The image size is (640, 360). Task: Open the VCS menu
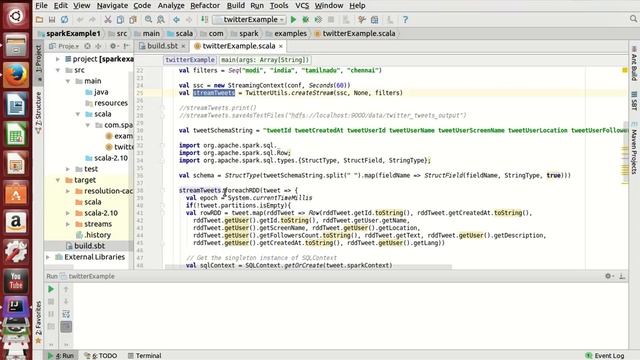point(302,6)
